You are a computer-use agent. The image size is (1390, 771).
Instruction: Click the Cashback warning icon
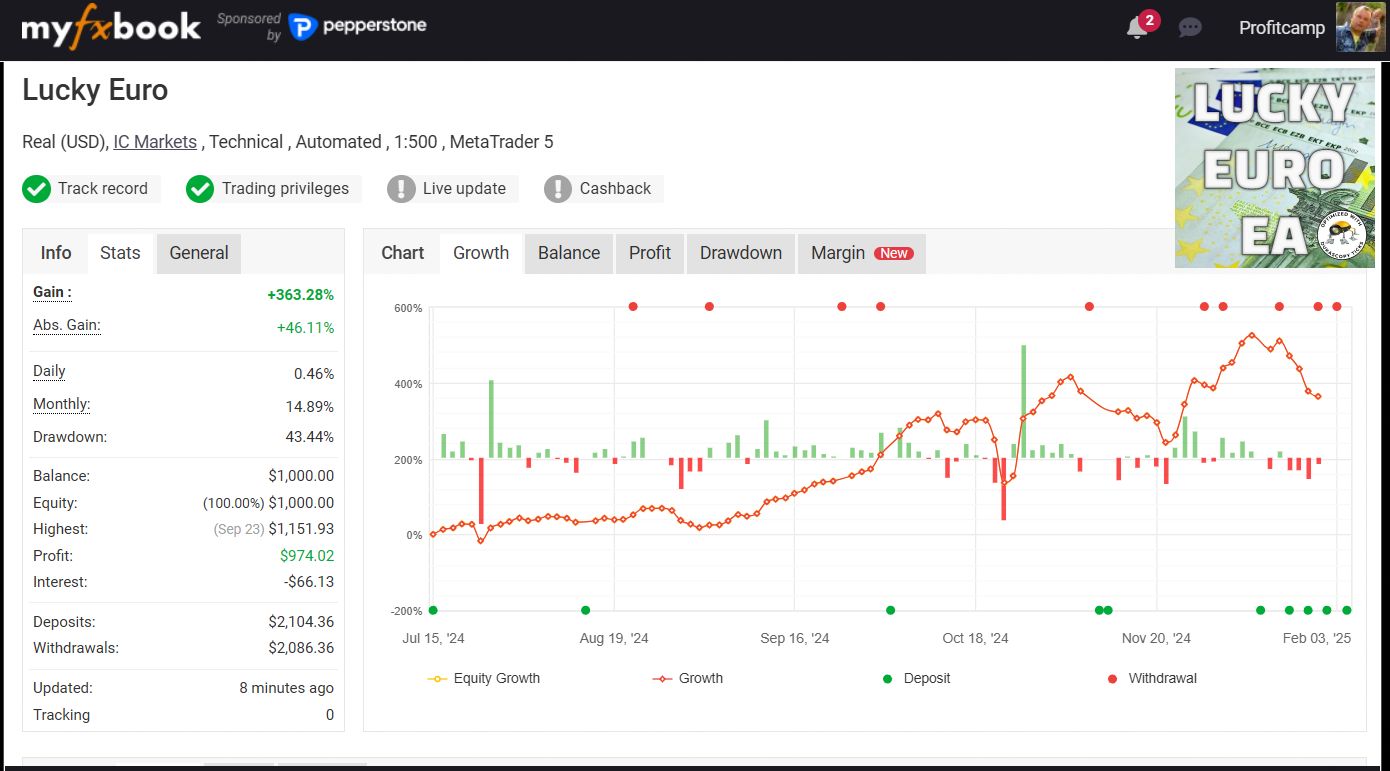[x=558, y=189]
